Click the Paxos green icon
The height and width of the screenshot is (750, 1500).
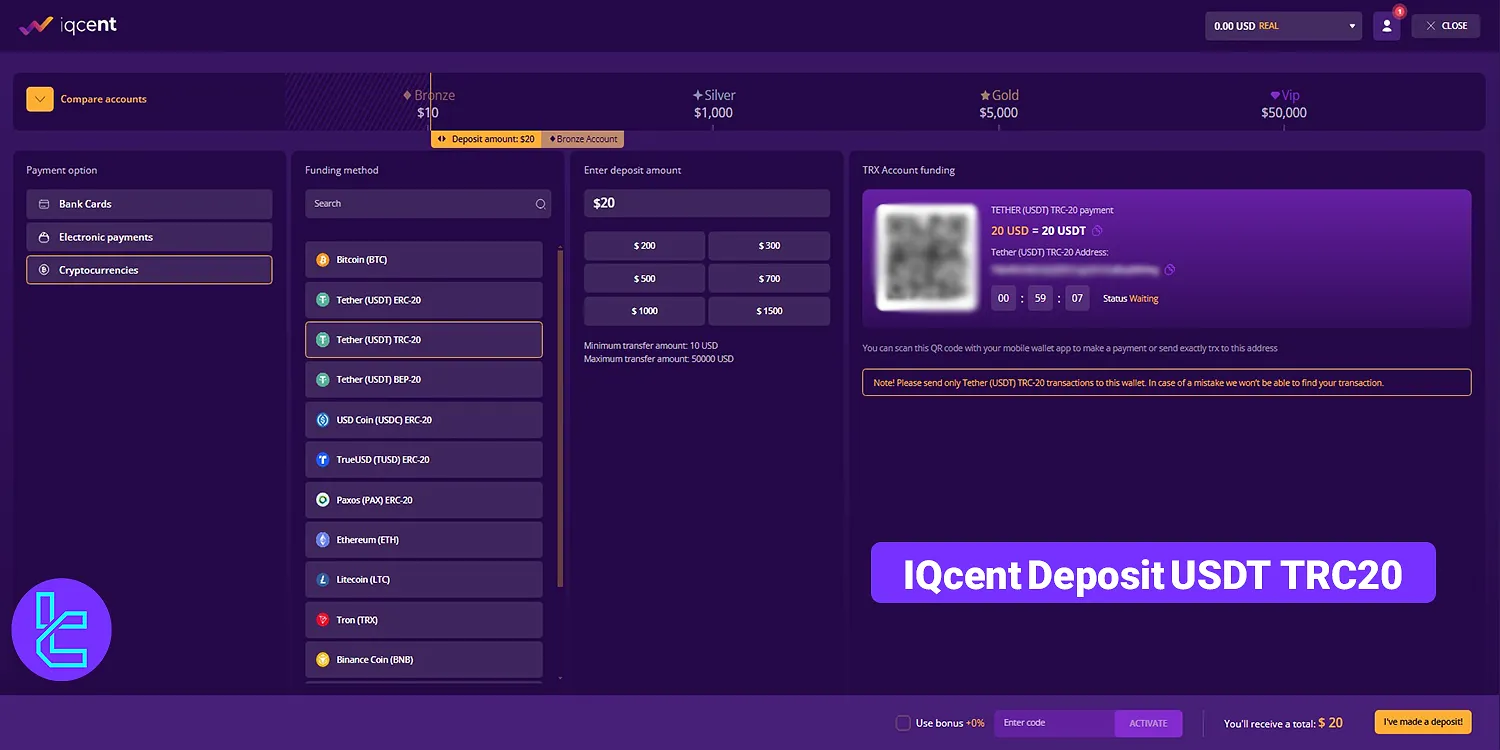pos(323,500)
